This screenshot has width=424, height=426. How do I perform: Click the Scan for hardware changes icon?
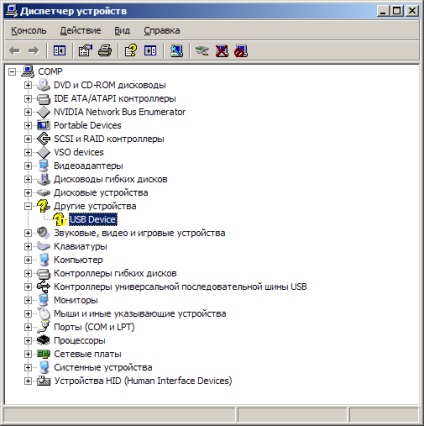click(x=176, y=51)
